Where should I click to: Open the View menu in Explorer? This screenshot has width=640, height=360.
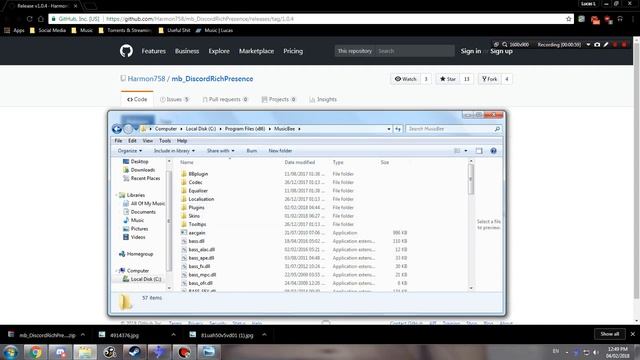point(148,140)
